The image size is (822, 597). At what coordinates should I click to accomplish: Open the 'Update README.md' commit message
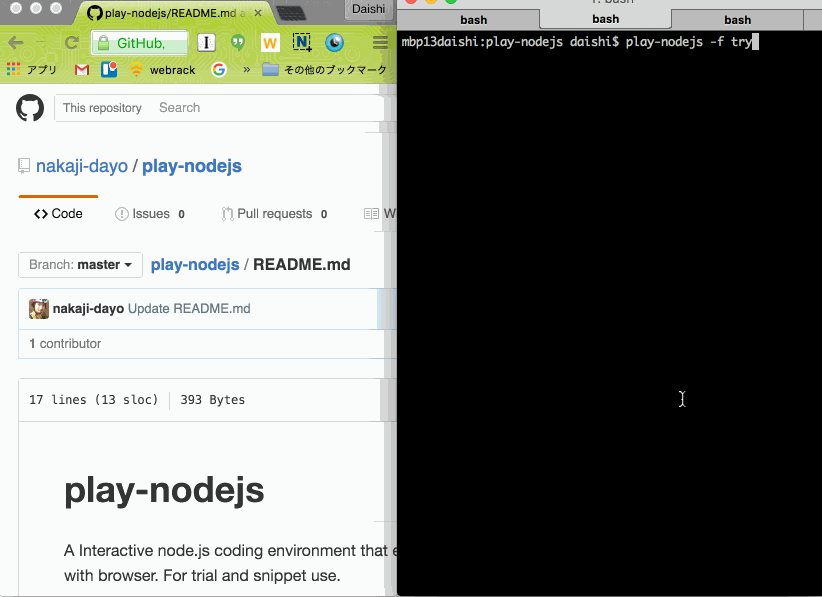pyautogui.click(x=189, y=309)
